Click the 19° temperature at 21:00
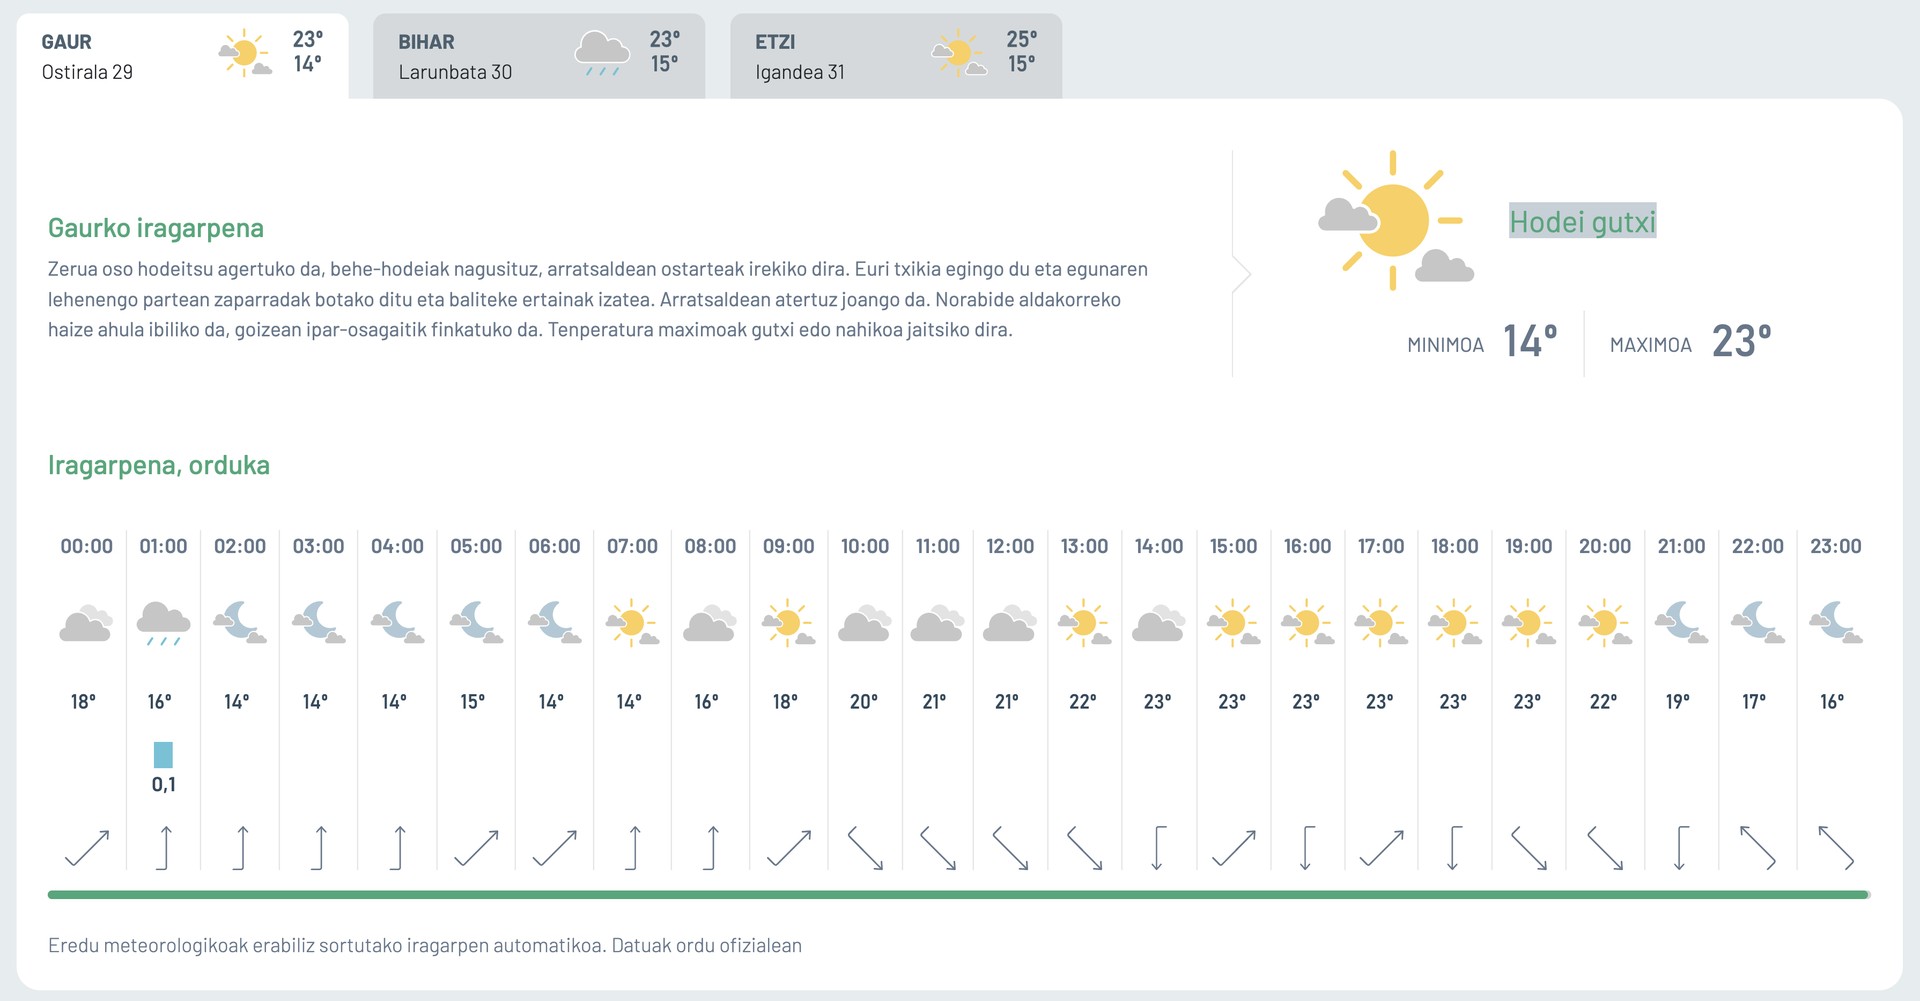The image size is (1920, 1001). pos(1678,702)
